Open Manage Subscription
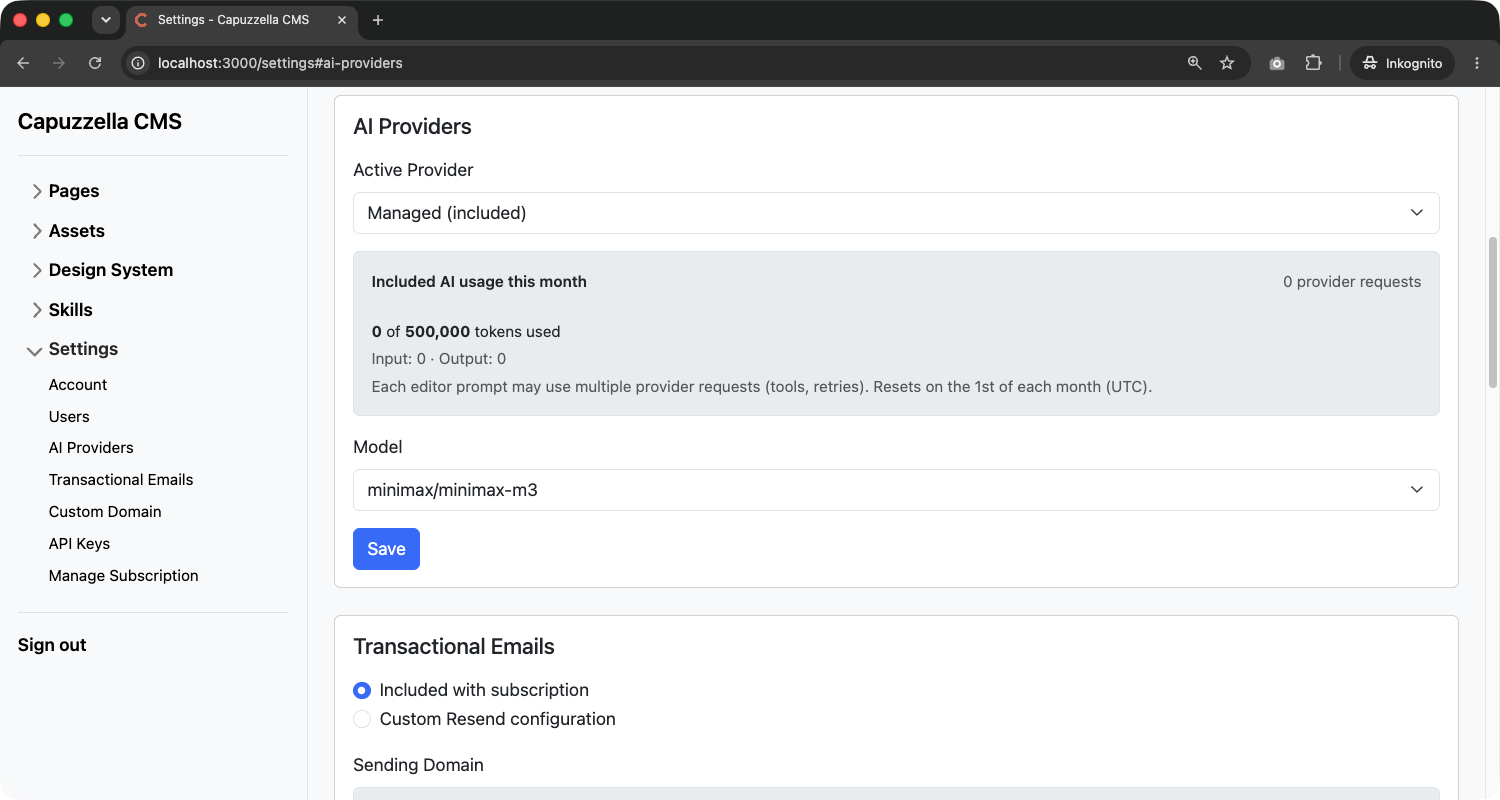 click(x=124, y=576)
